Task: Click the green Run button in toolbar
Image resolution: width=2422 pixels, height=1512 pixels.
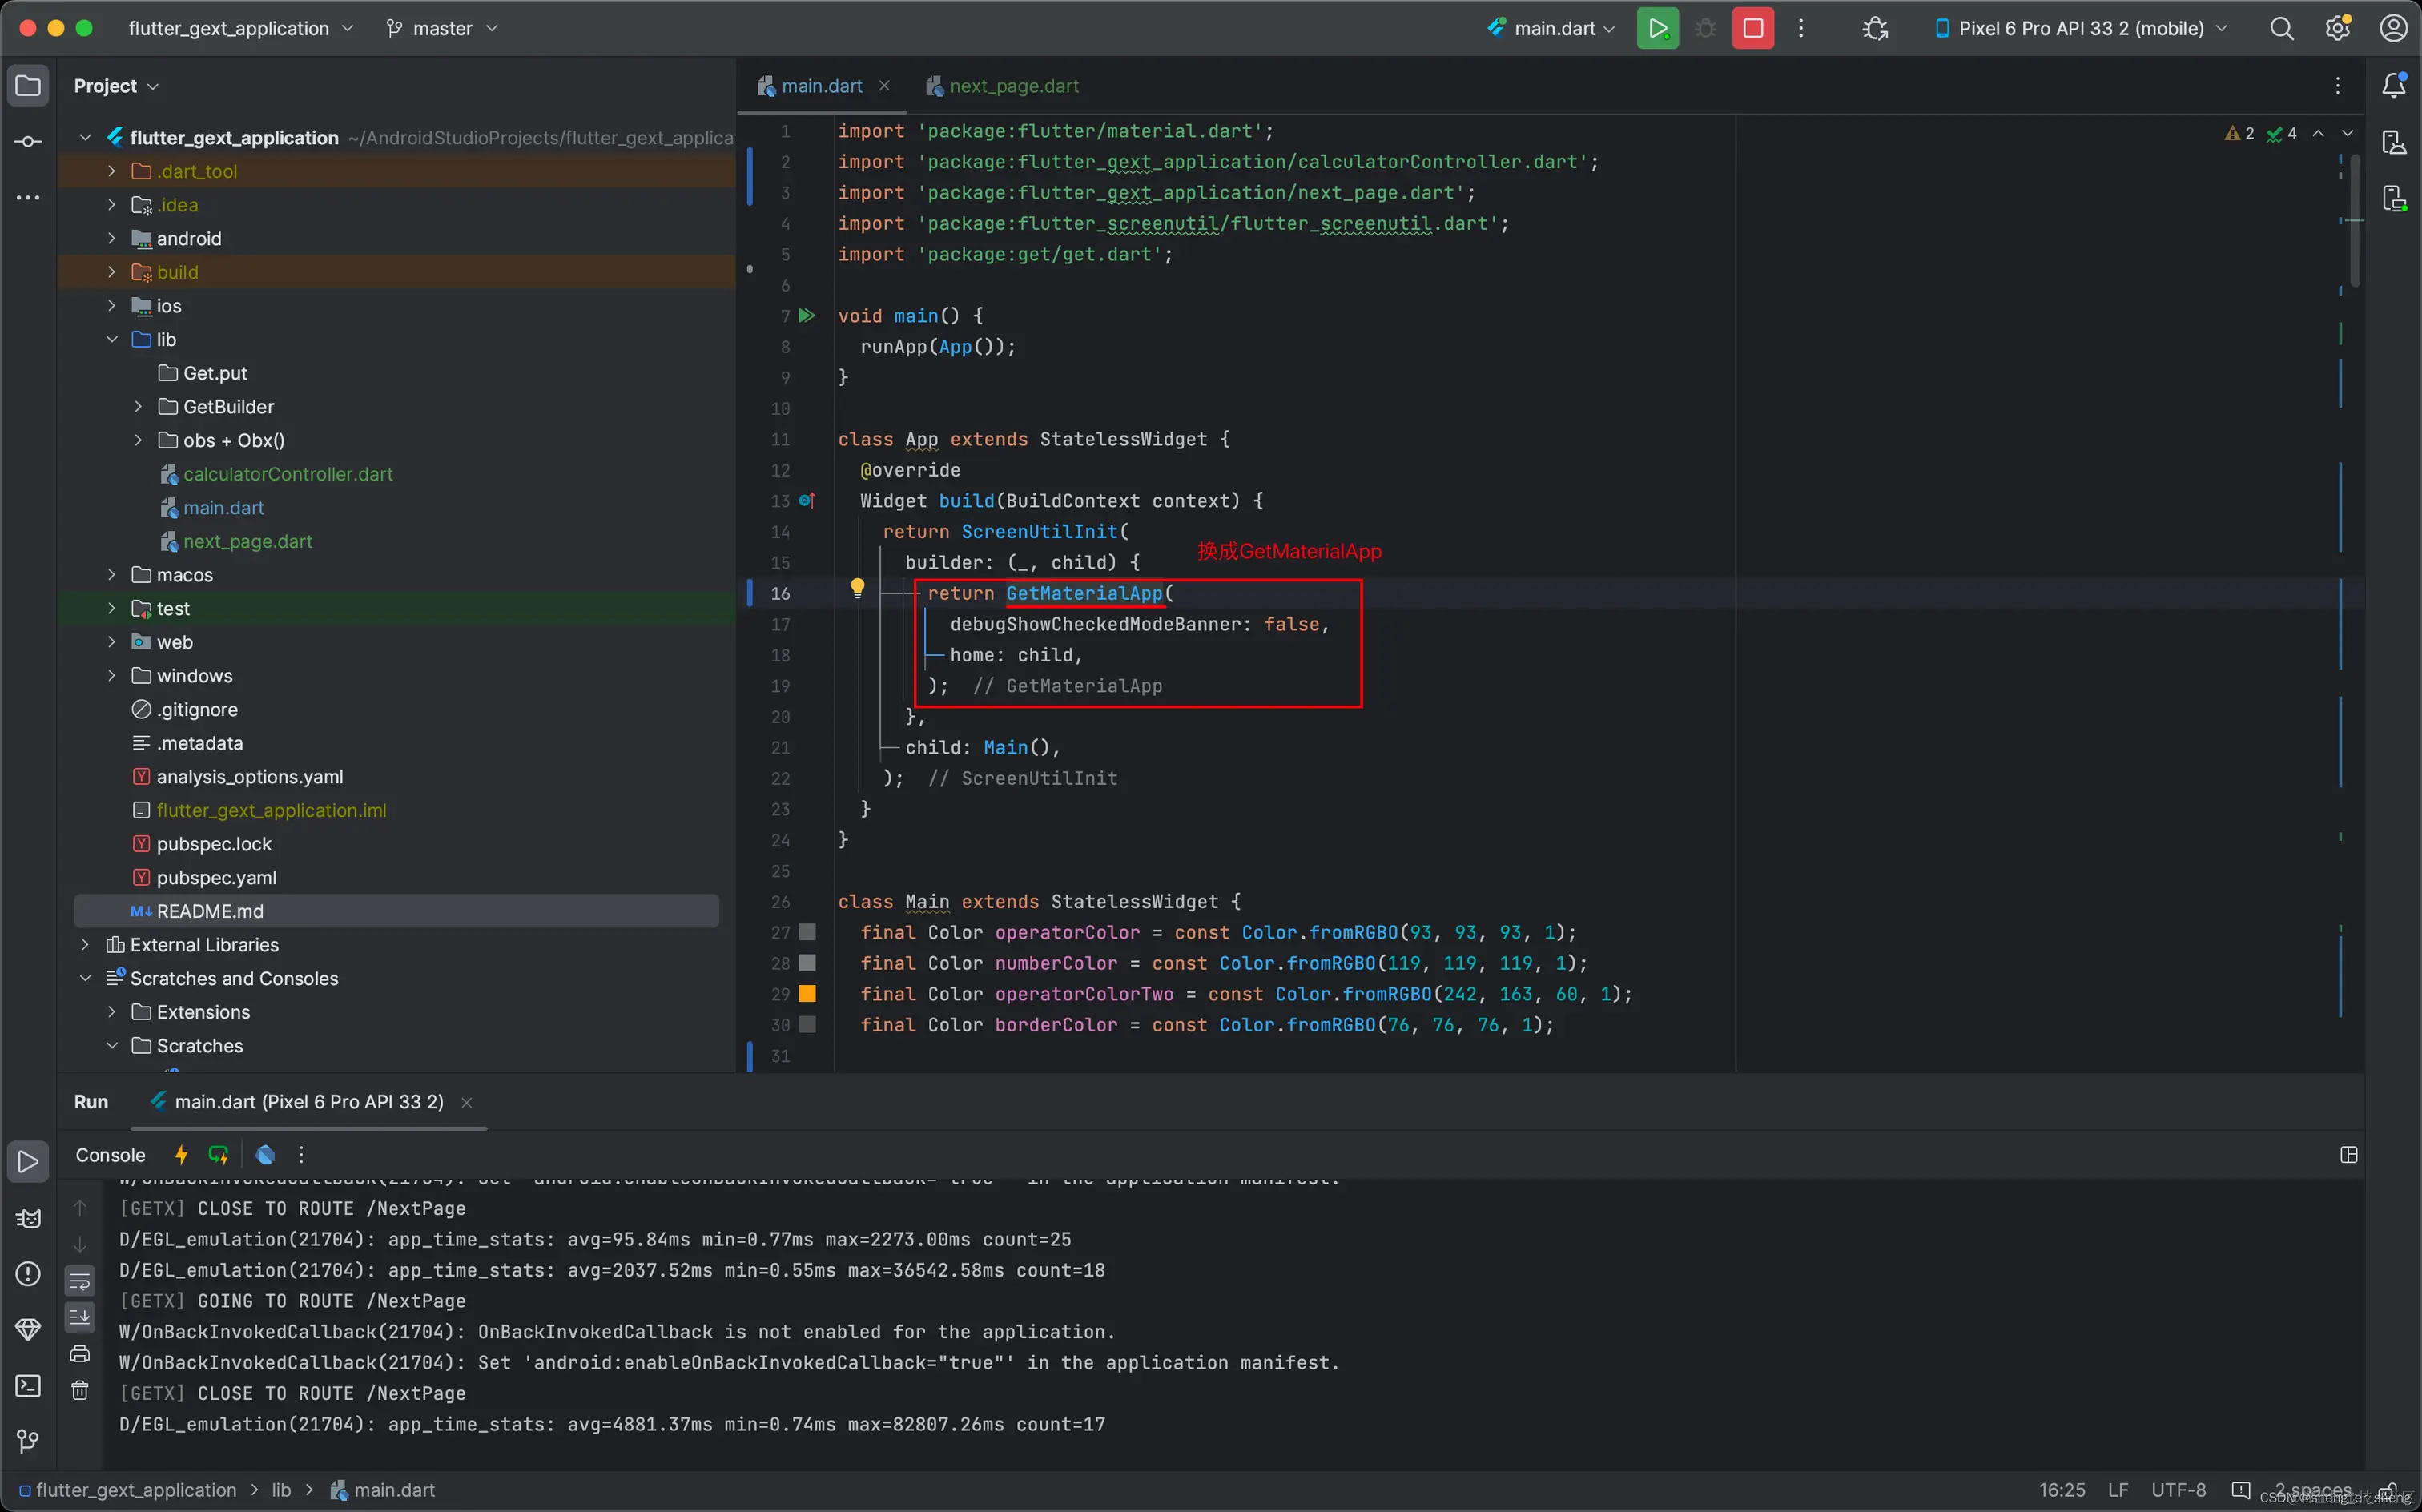Action: click(1657, 28)
